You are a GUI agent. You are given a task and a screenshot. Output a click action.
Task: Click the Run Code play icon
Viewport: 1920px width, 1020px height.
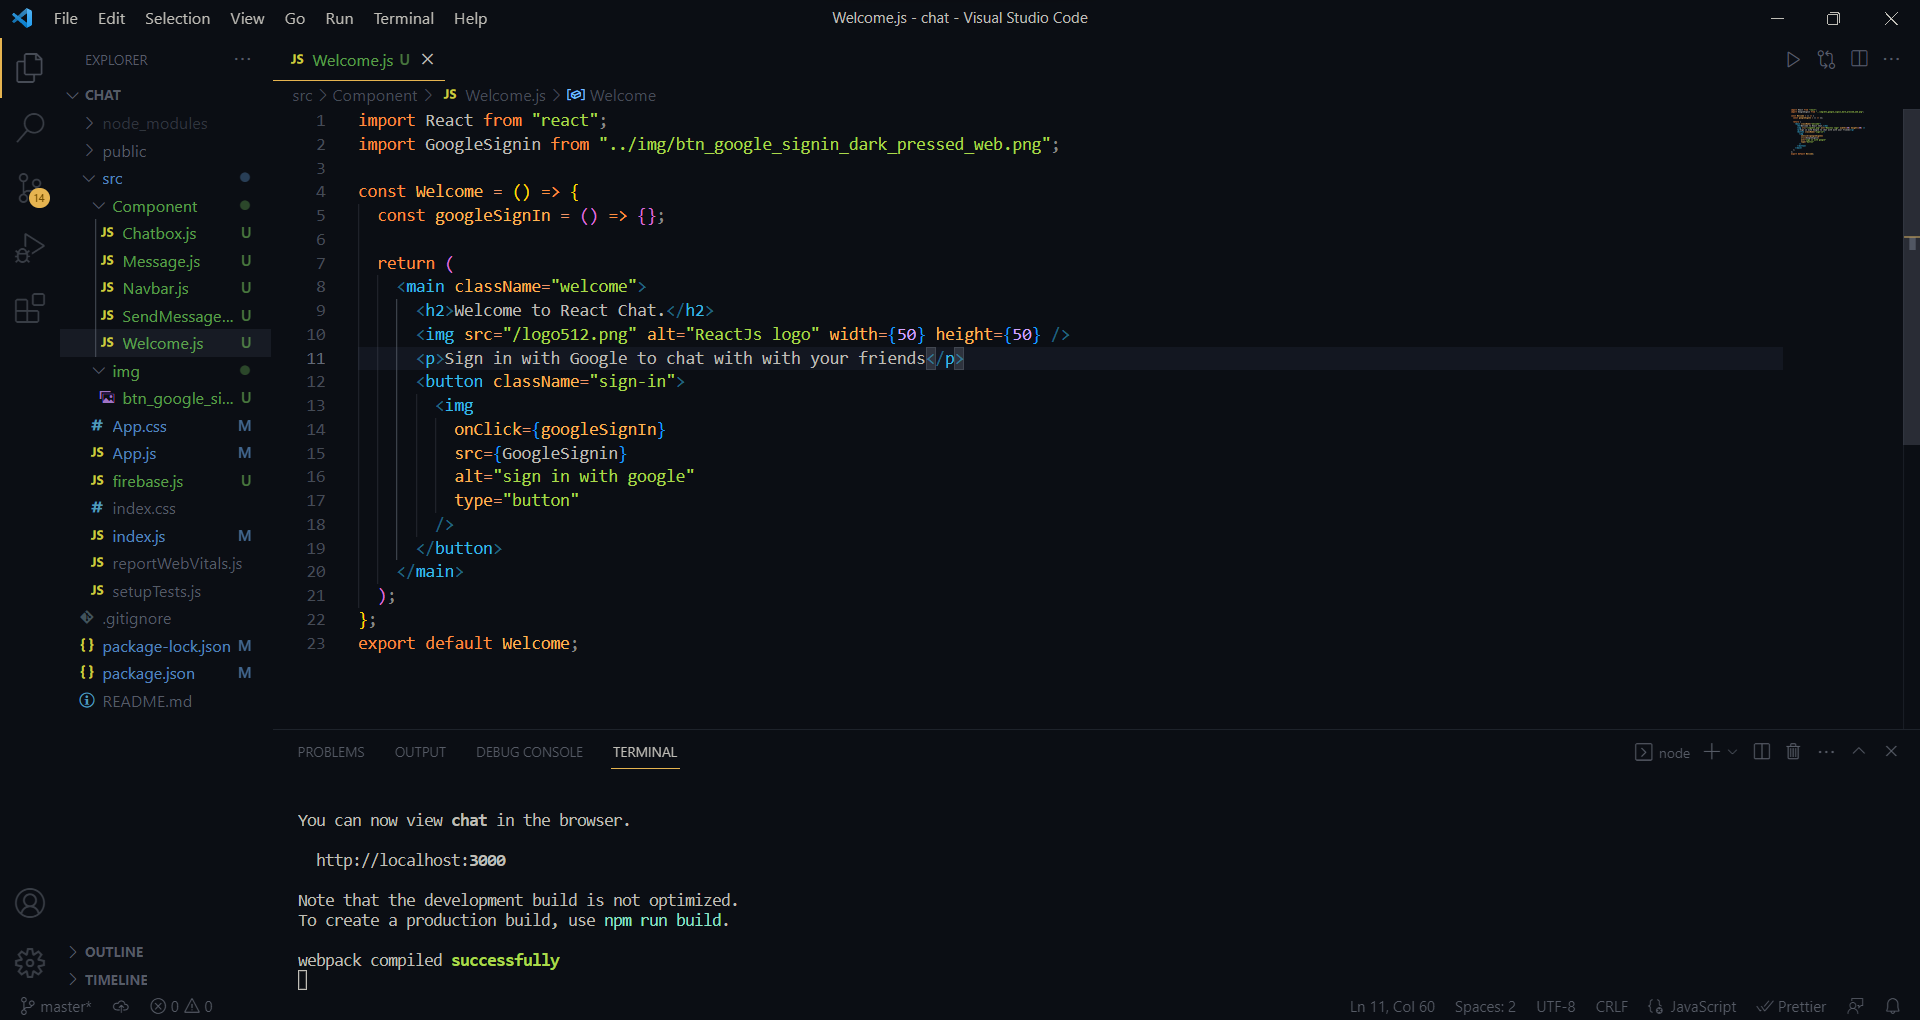(x=1793, y=60)
